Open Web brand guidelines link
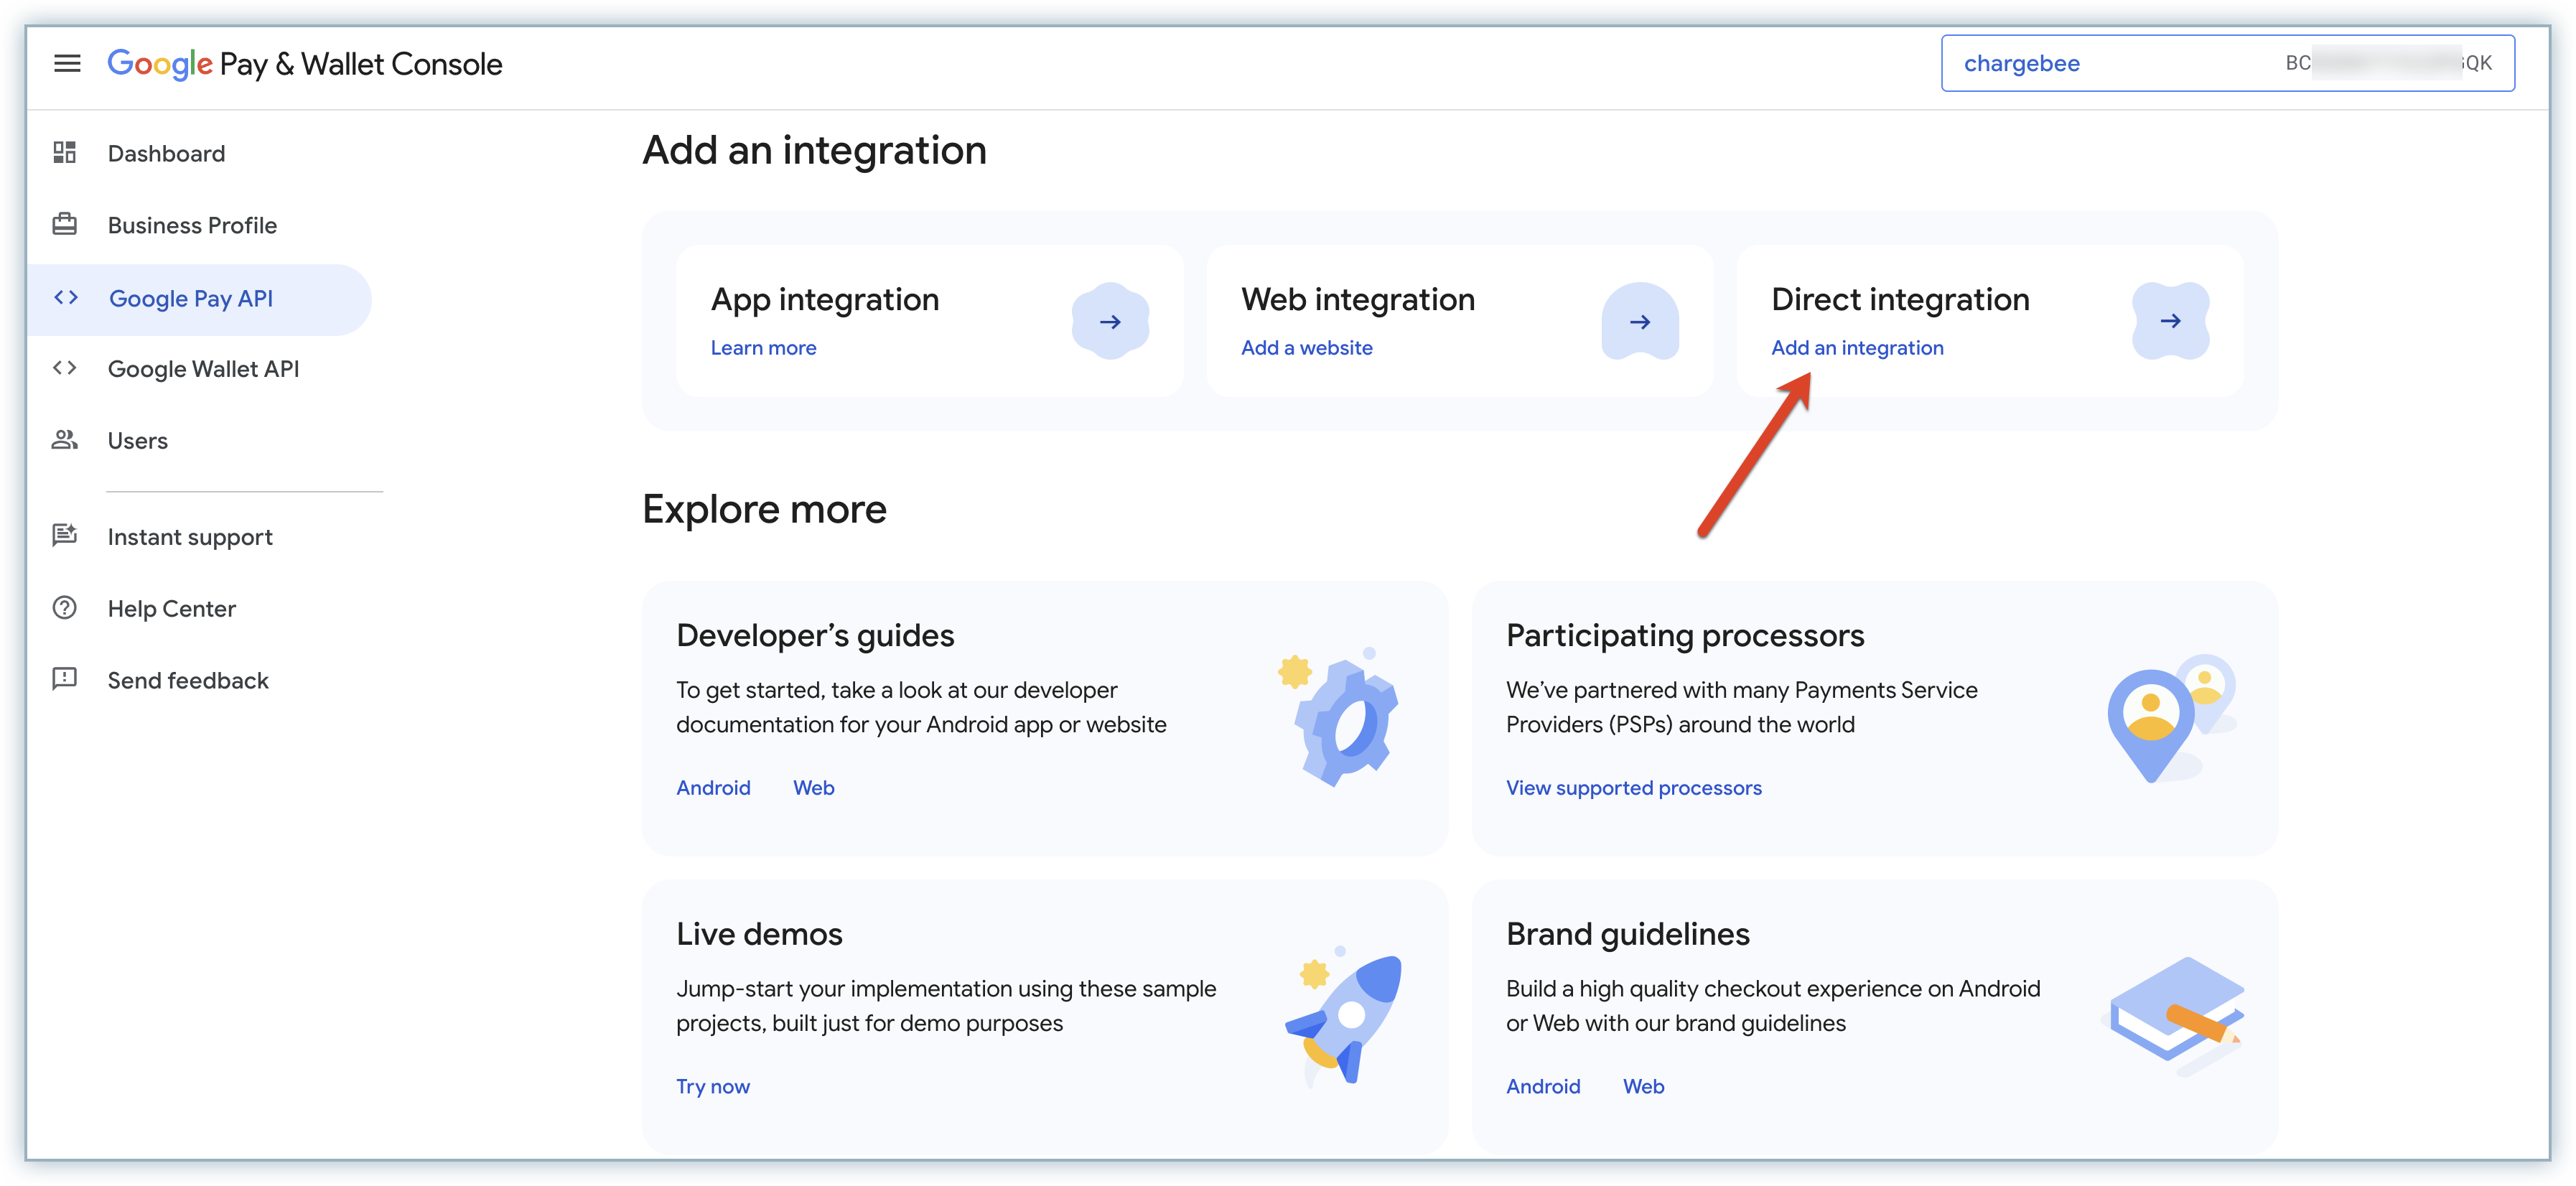Screen dimensions: 2576x1186 [1644, 1087]
